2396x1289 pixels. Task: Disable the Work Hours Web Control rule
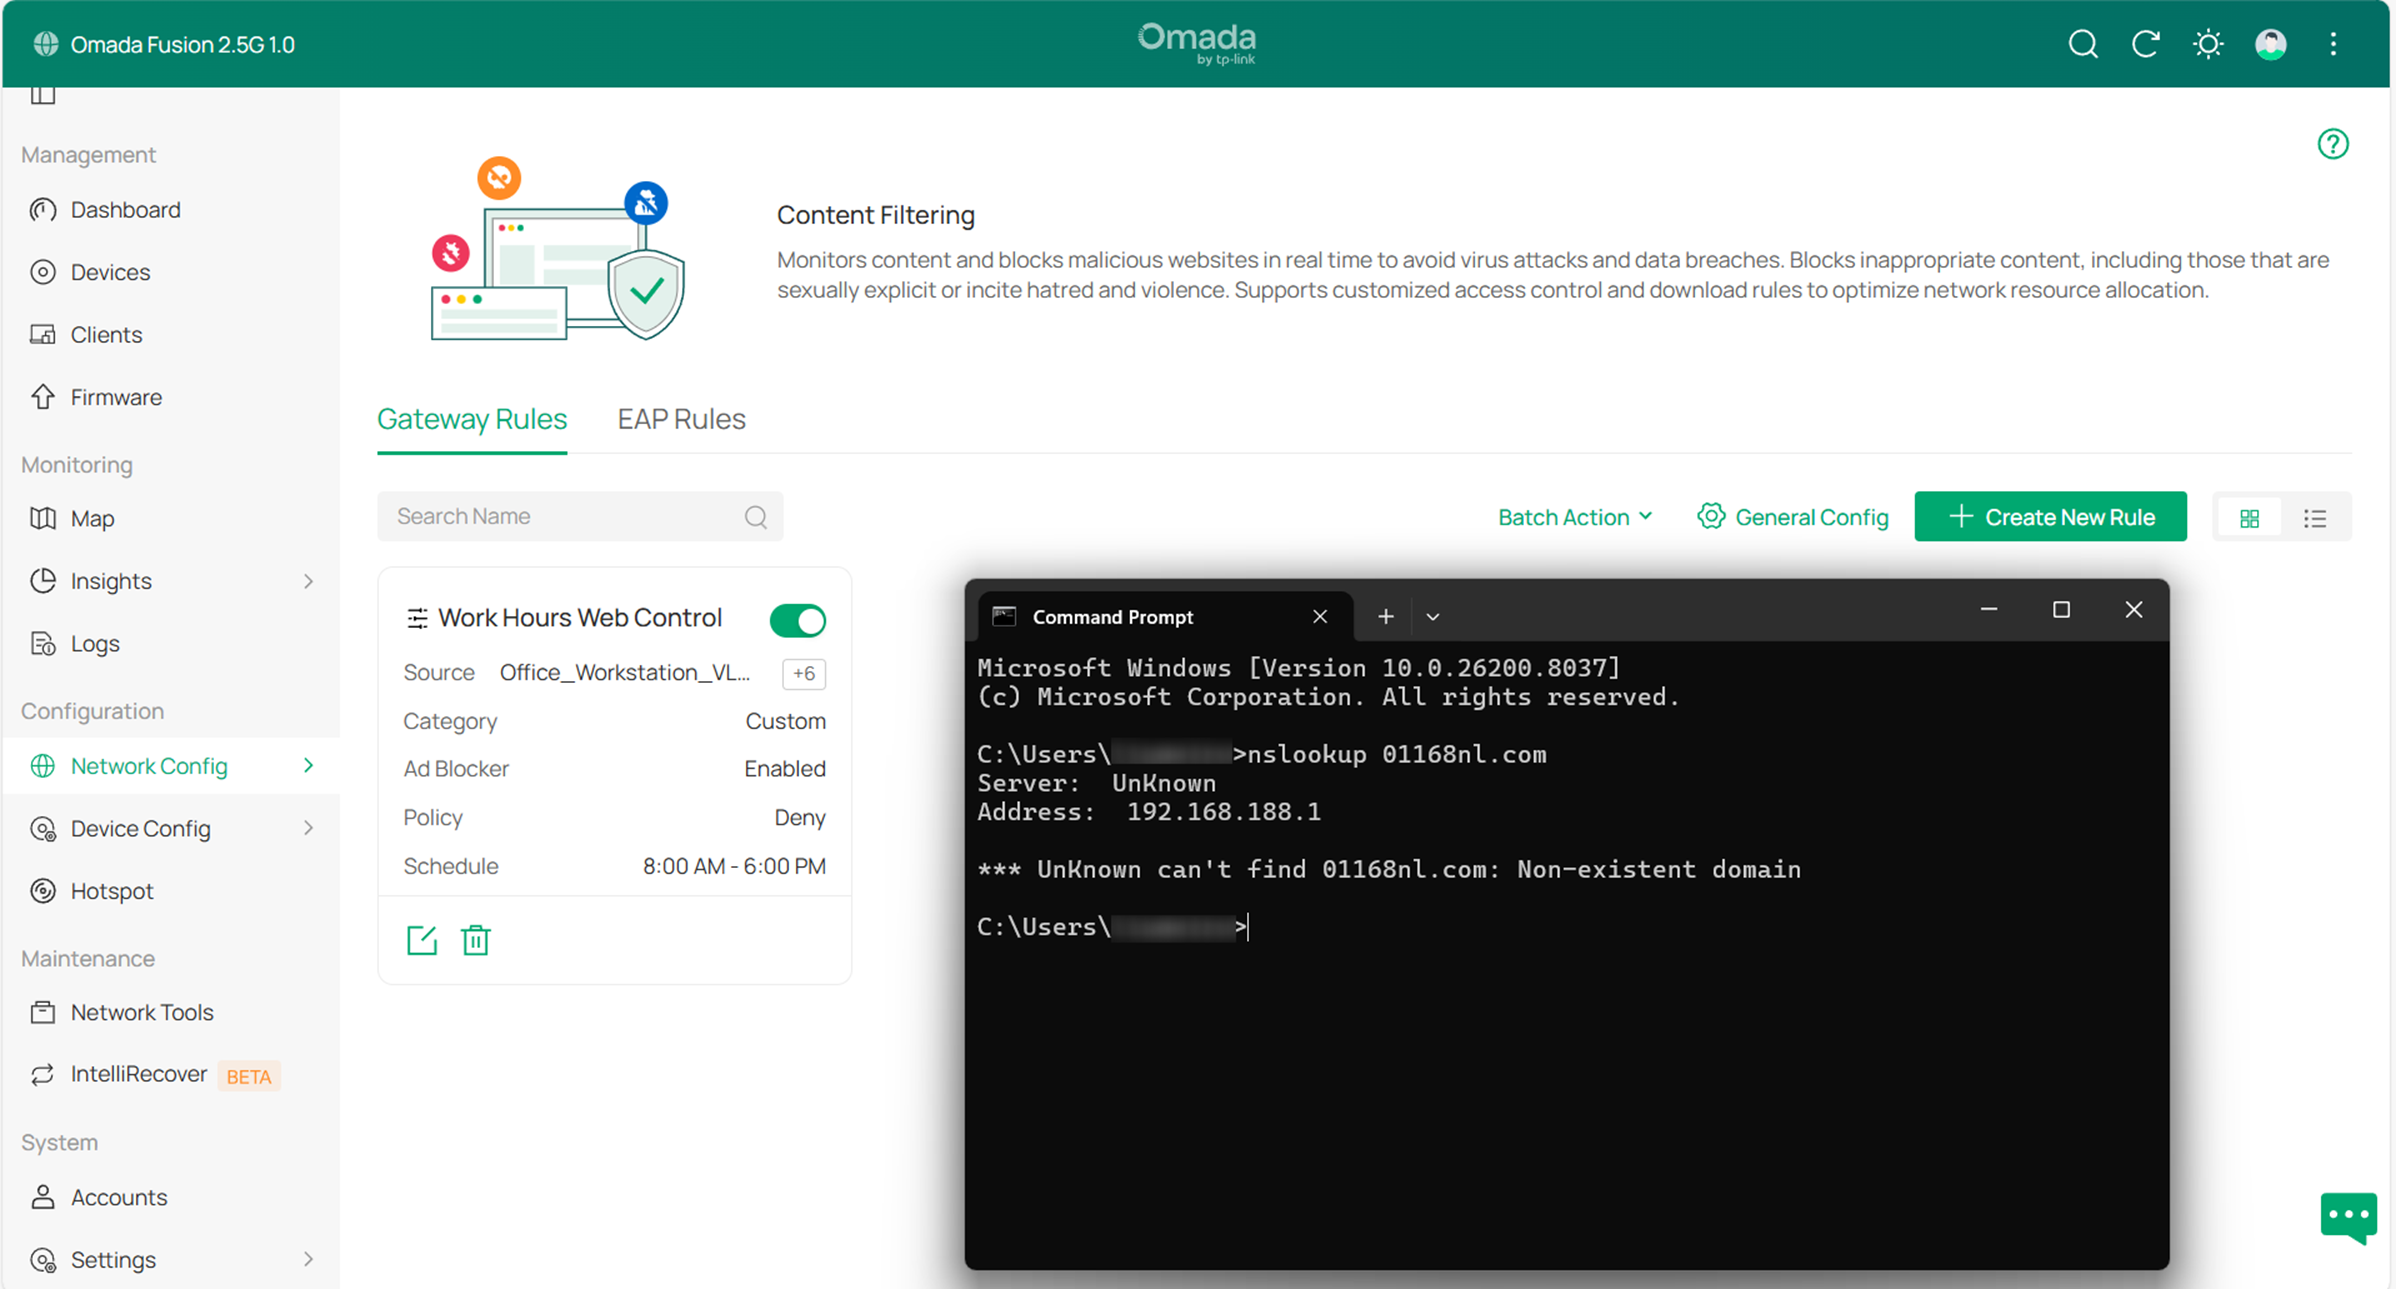pyautogui.click(x=797, y=620)
